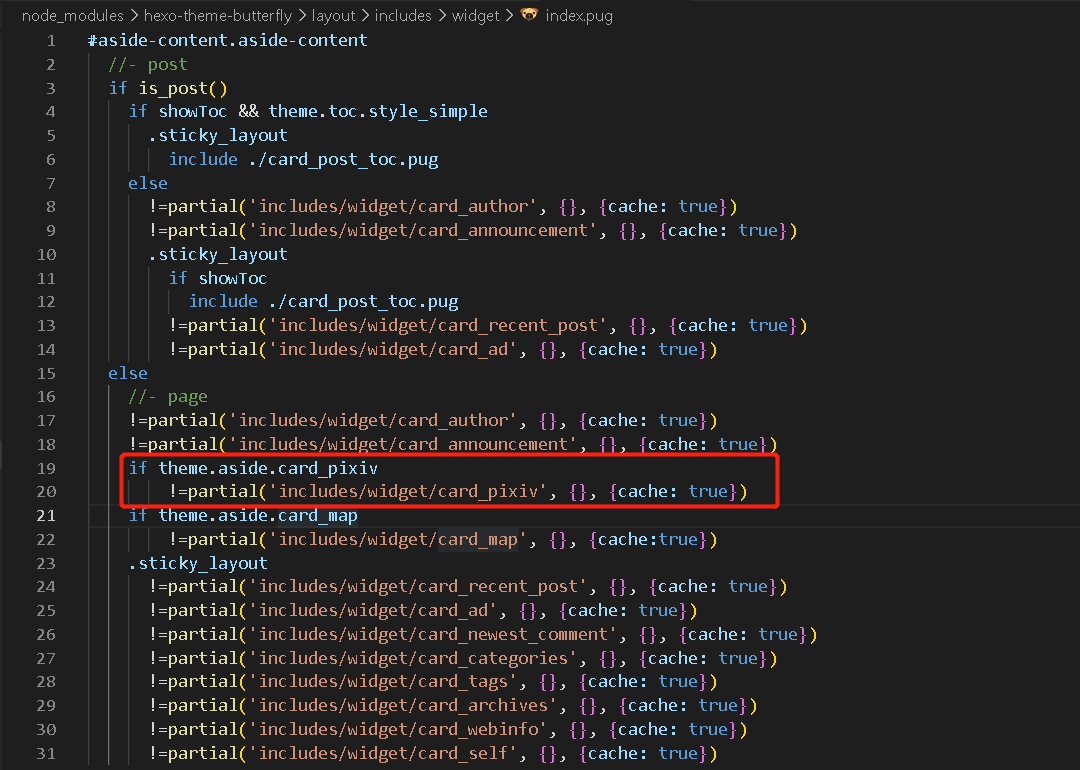Select the widget breadcrumb item
This screenshot has height=770, width=1080.
pyautogui.click(x=474, y=15)
